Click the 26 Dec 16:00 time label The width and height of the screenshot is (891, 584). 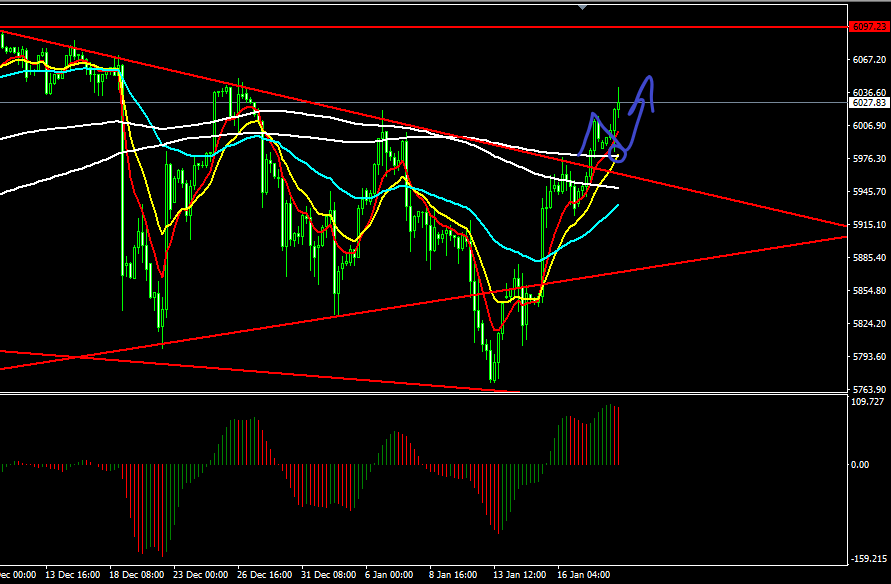coord(264,575)
